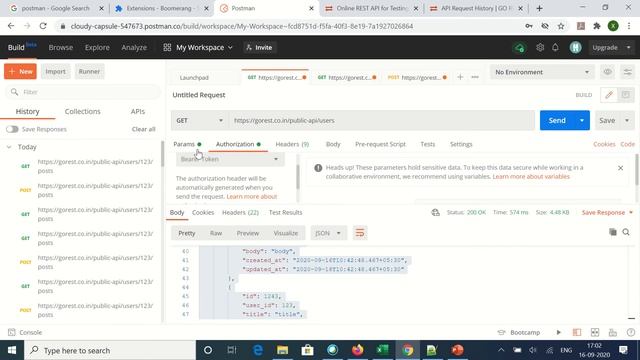Add a new request tab with plus icon
640x360 pixels.
460,77
